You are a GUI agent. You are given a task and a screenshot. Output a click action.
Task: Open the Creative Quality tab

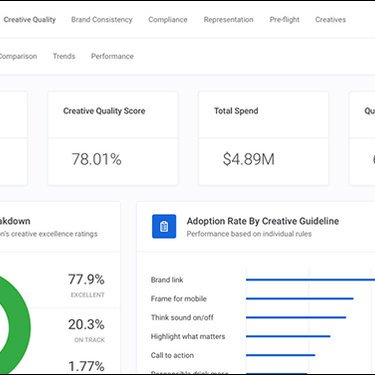(x=29, y=20)
